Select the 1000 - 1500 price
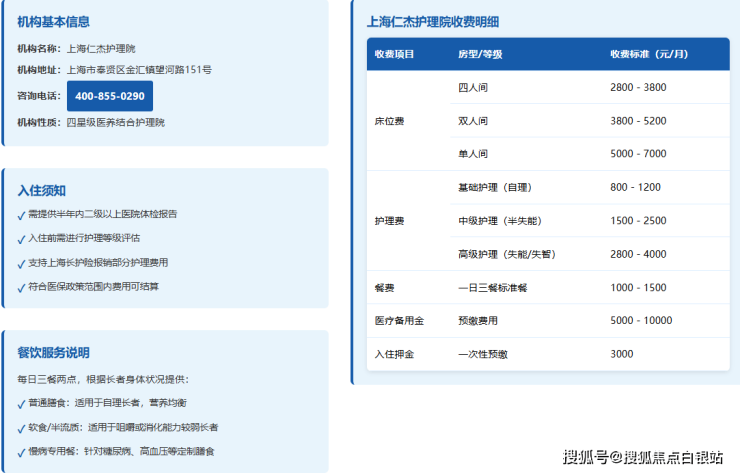Image resolution: width=740 pixels, height=473 pixels. [638, 287]
